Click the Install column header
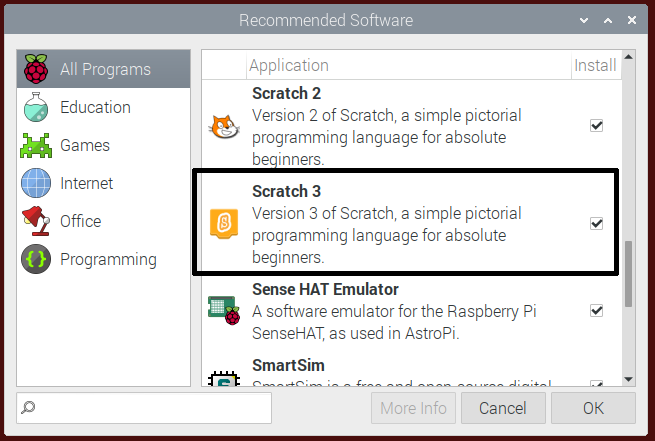Image resolution: width=655 pixels, height=441 pixels. pyautogui.click(x=595, y=66)
